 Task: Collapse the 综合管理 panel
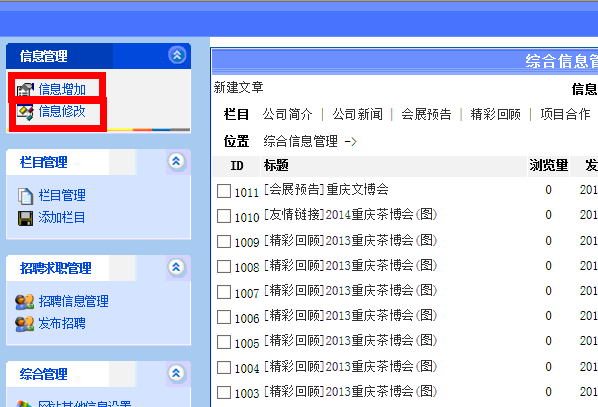click(176, 373)
